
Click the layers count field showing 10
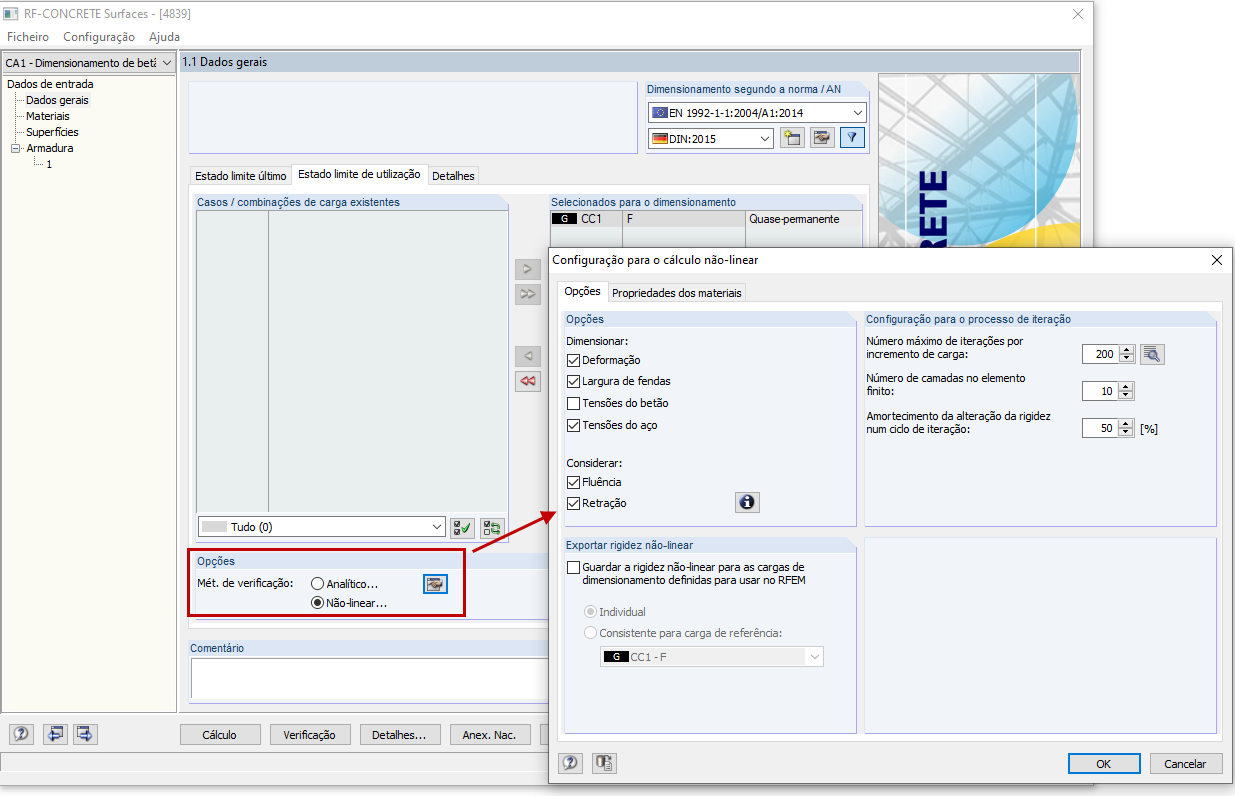(x=1101, y=391)
